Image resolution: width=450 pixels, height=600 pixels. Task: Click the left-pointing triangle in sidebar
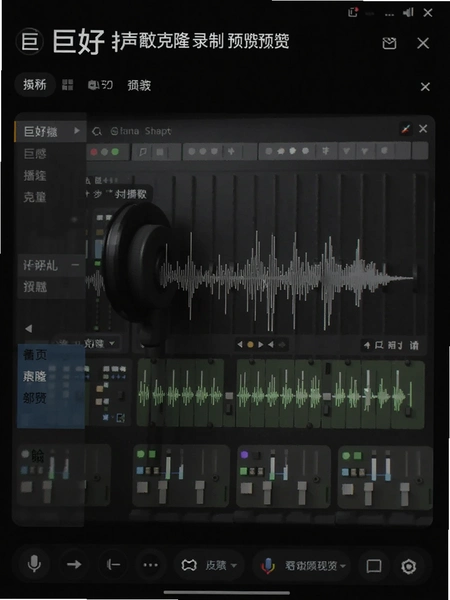(x=29, y=328)
